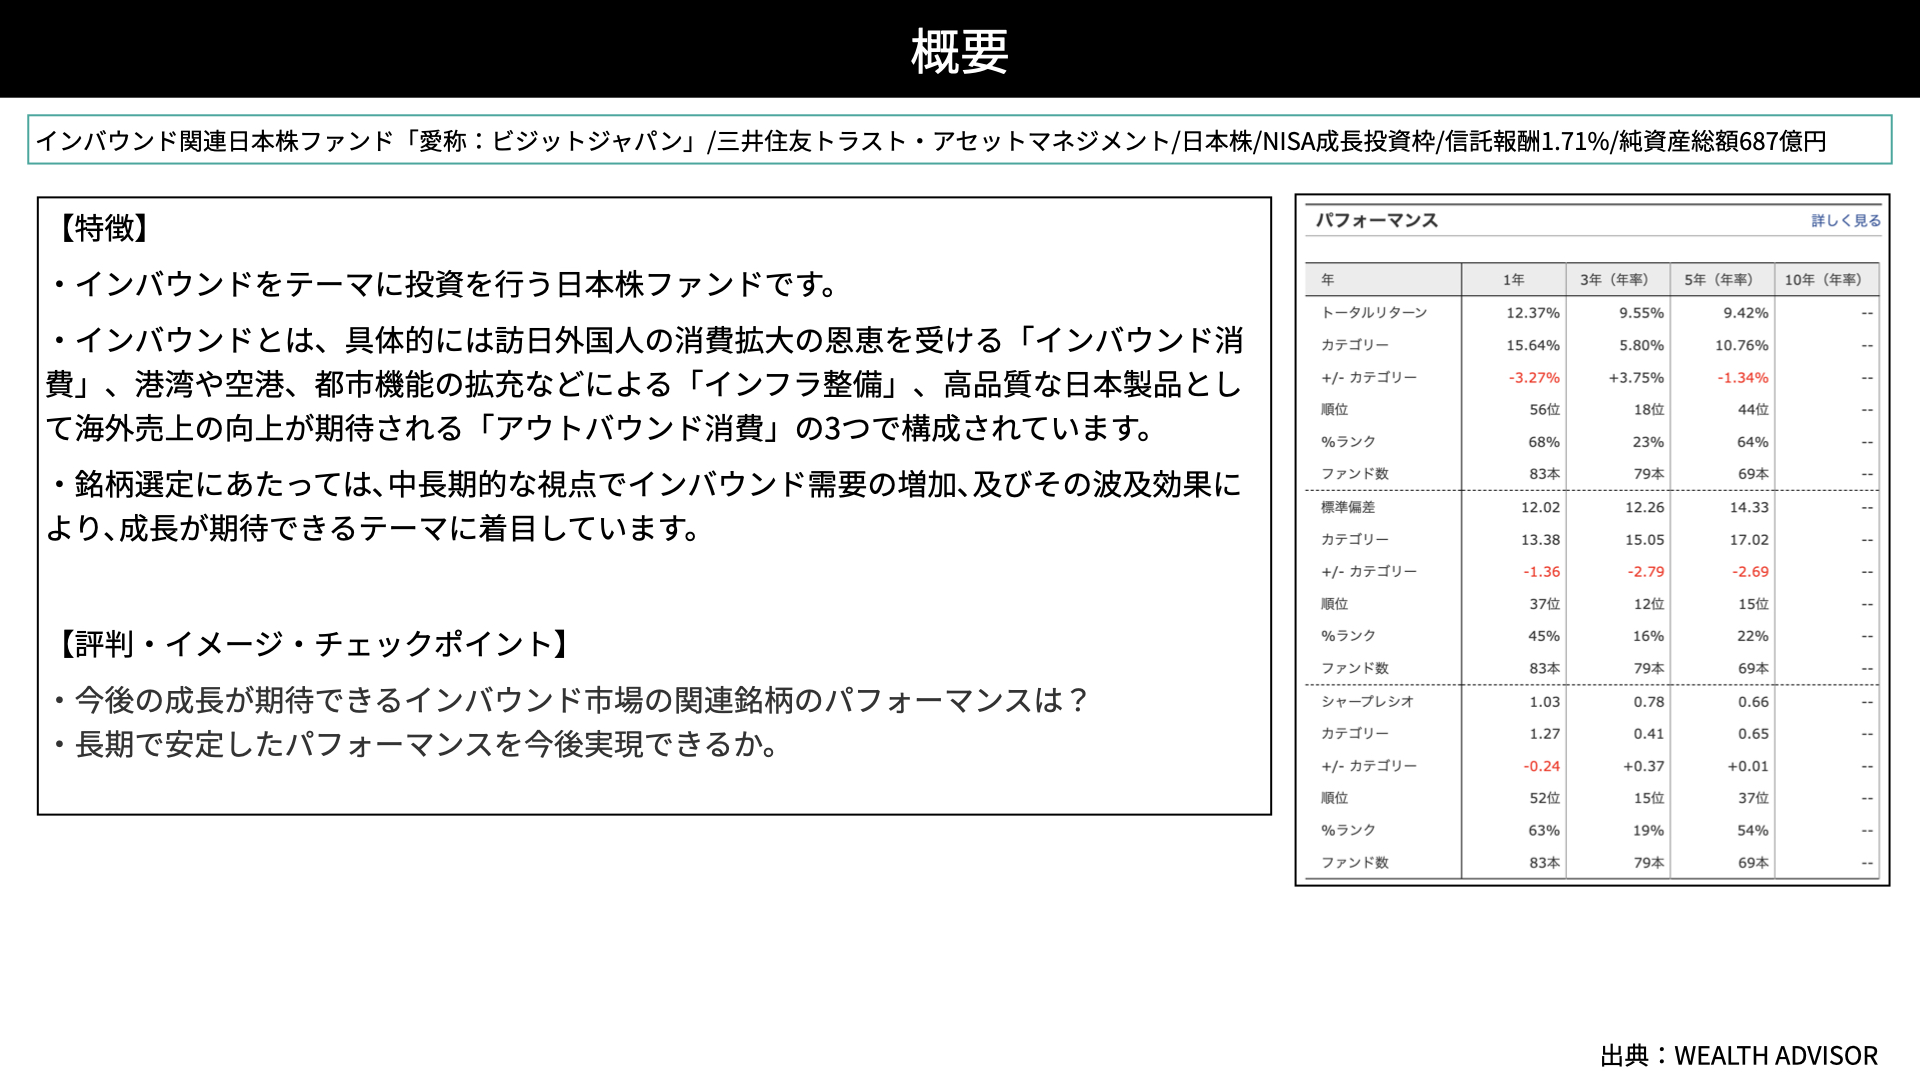Click the red -3.27% value
This screenshot has height=1080, width=1920.
1534,378
